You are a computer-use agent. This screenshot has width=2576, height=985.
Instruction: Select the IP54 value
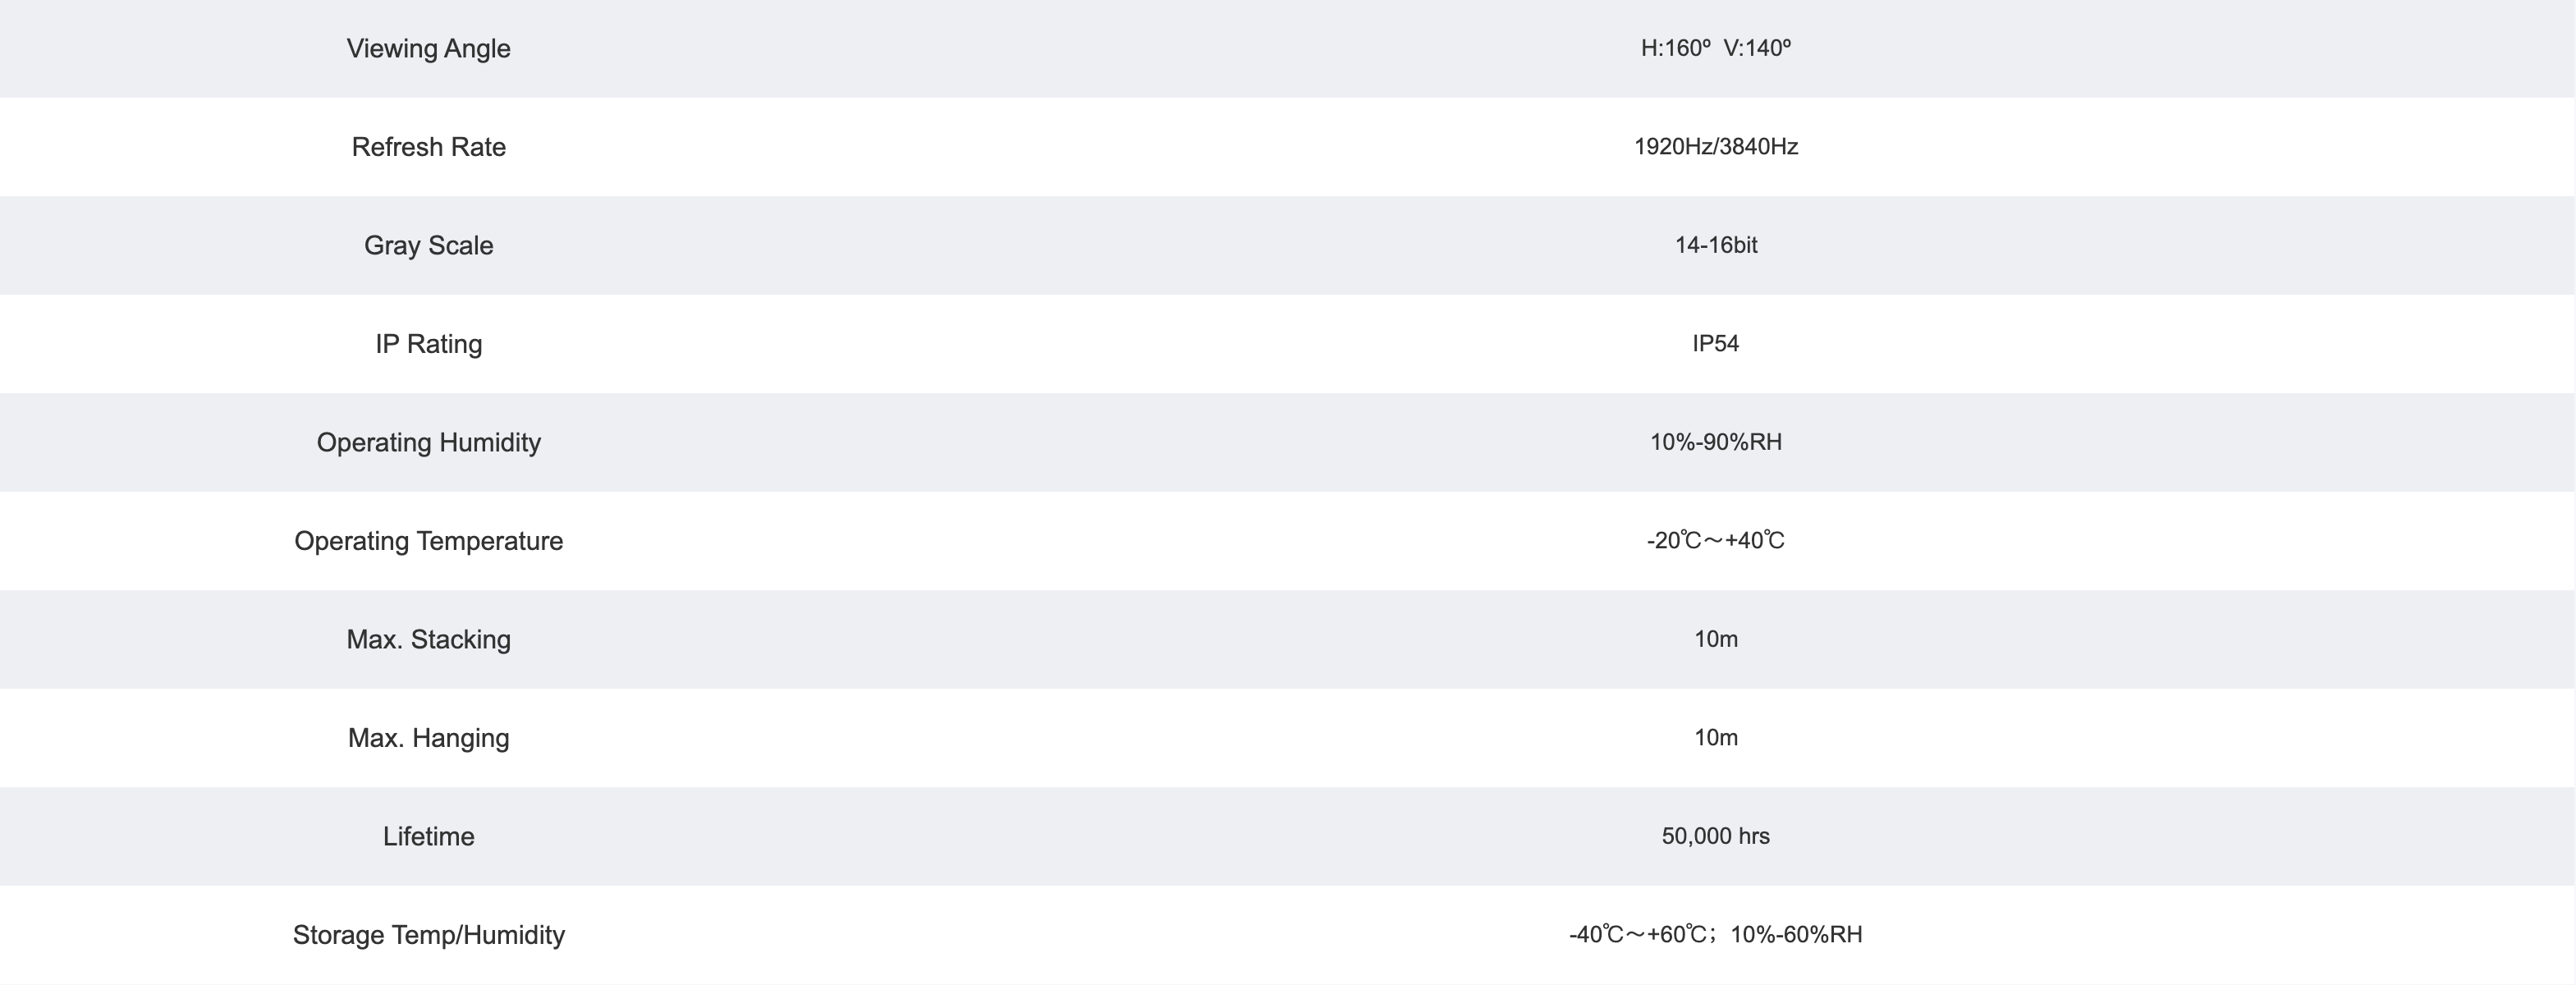[x=1716, y=344]
